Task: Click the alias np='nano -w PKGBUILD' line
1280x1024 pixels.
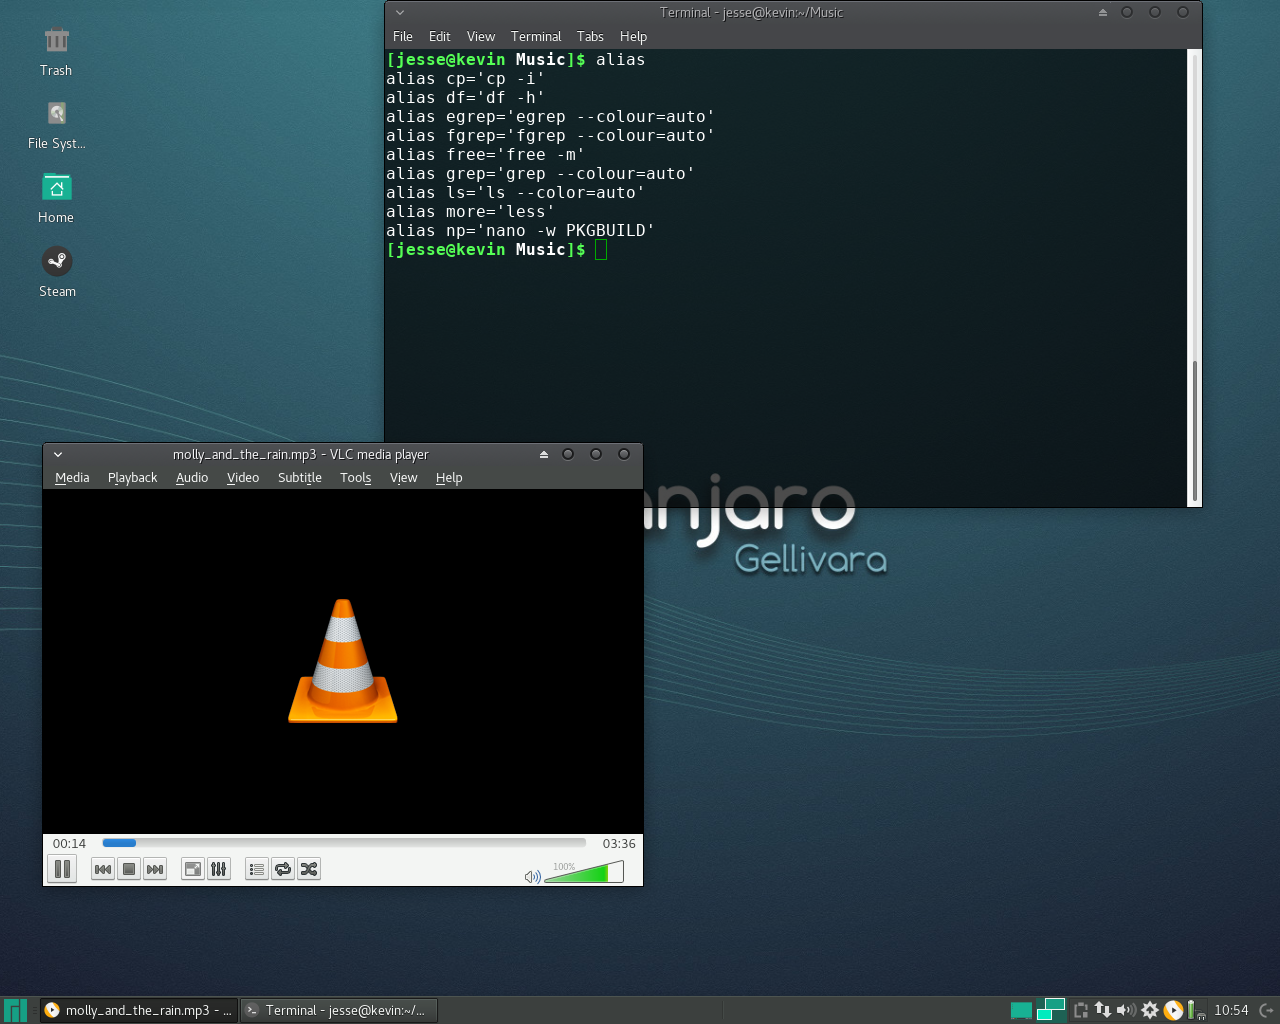Action: tap(520, 231)
